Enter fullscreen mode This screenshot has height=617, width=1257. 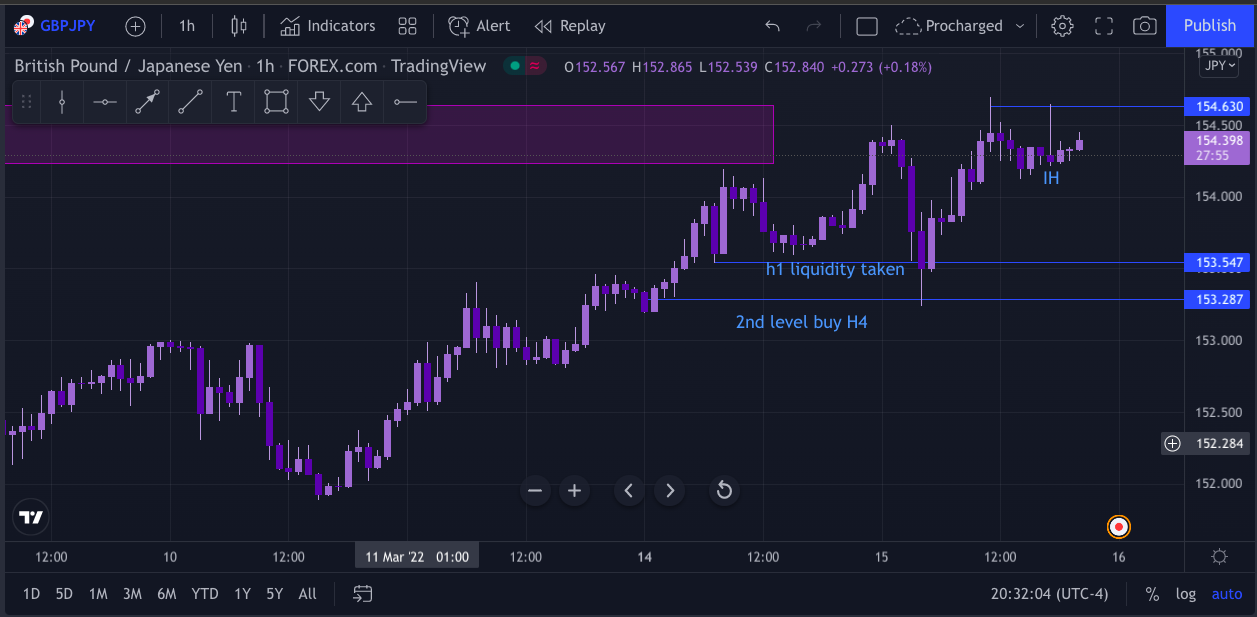click(x=1104, y=26)
